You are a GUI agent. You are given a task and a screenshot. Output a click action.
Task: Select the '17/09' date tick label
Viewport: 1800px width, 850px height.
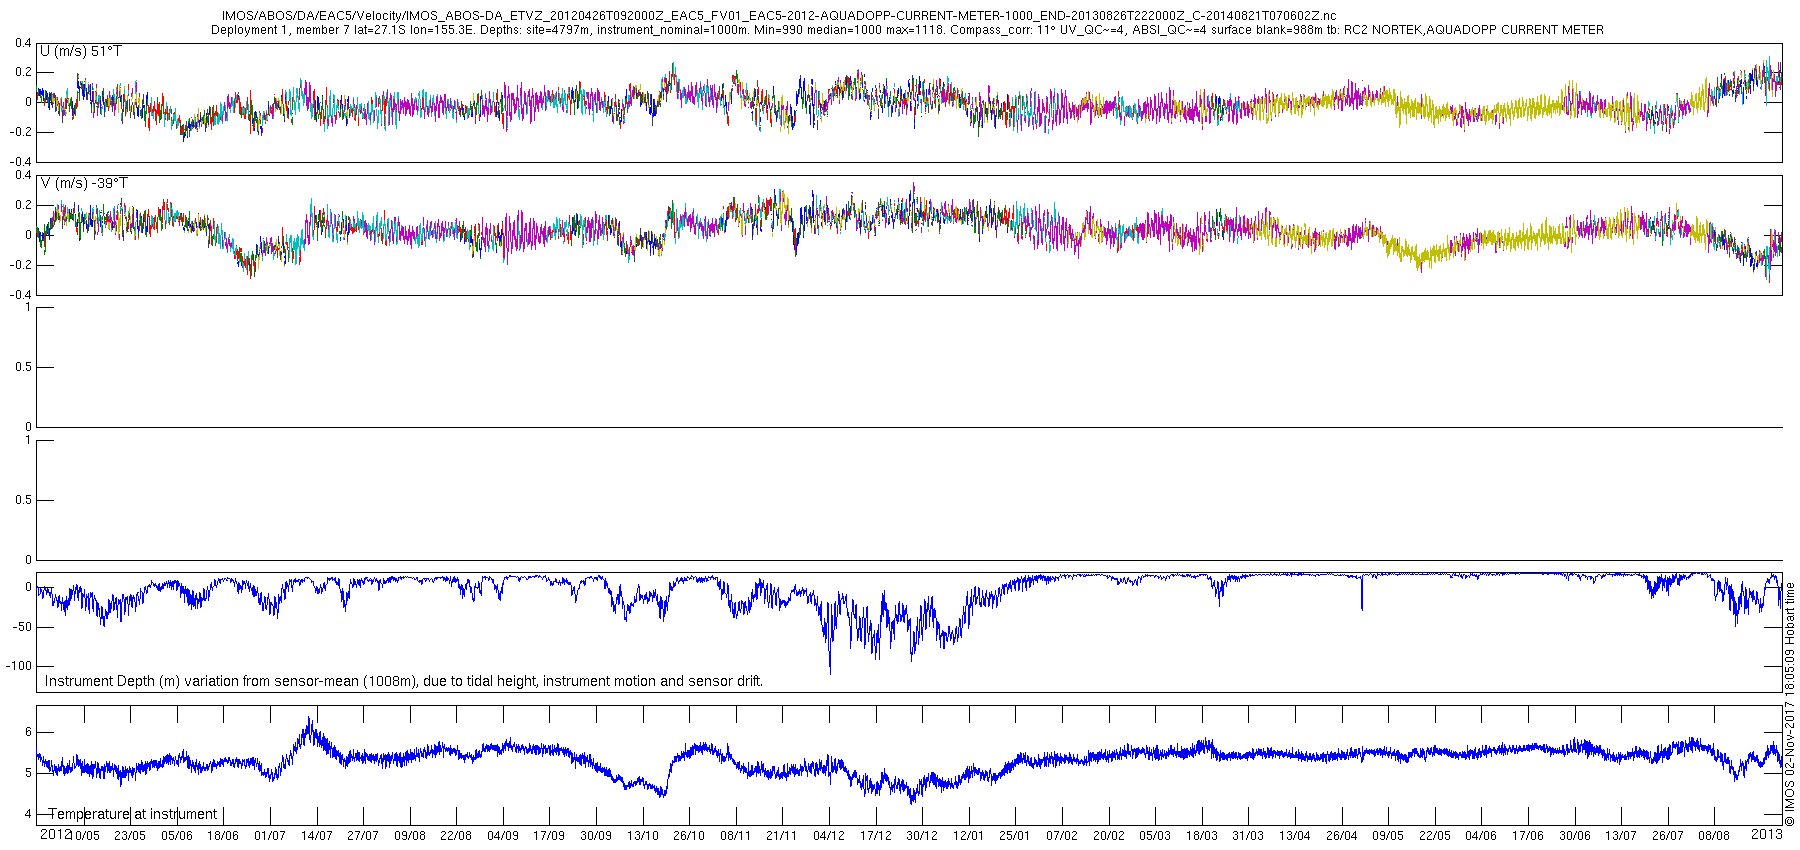pos(549,836)
